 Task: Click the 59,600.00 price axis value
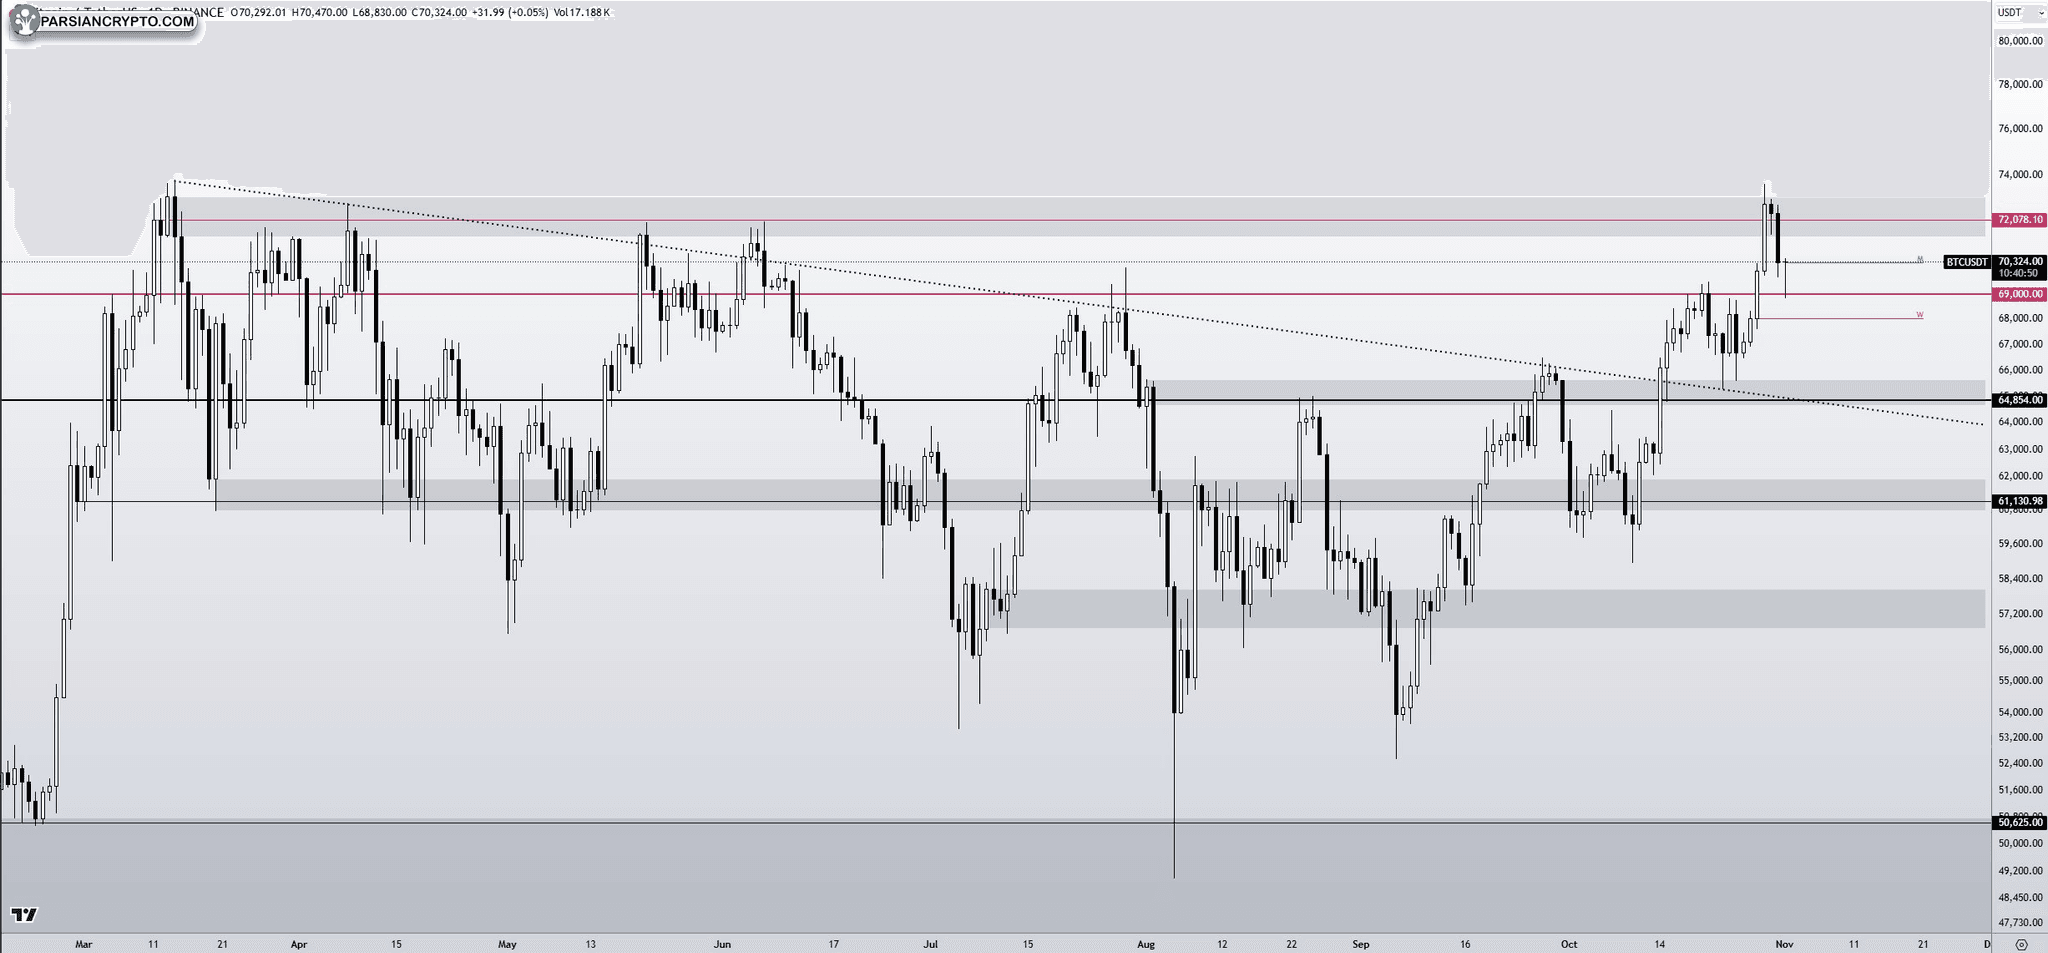tap(2020, 544)
